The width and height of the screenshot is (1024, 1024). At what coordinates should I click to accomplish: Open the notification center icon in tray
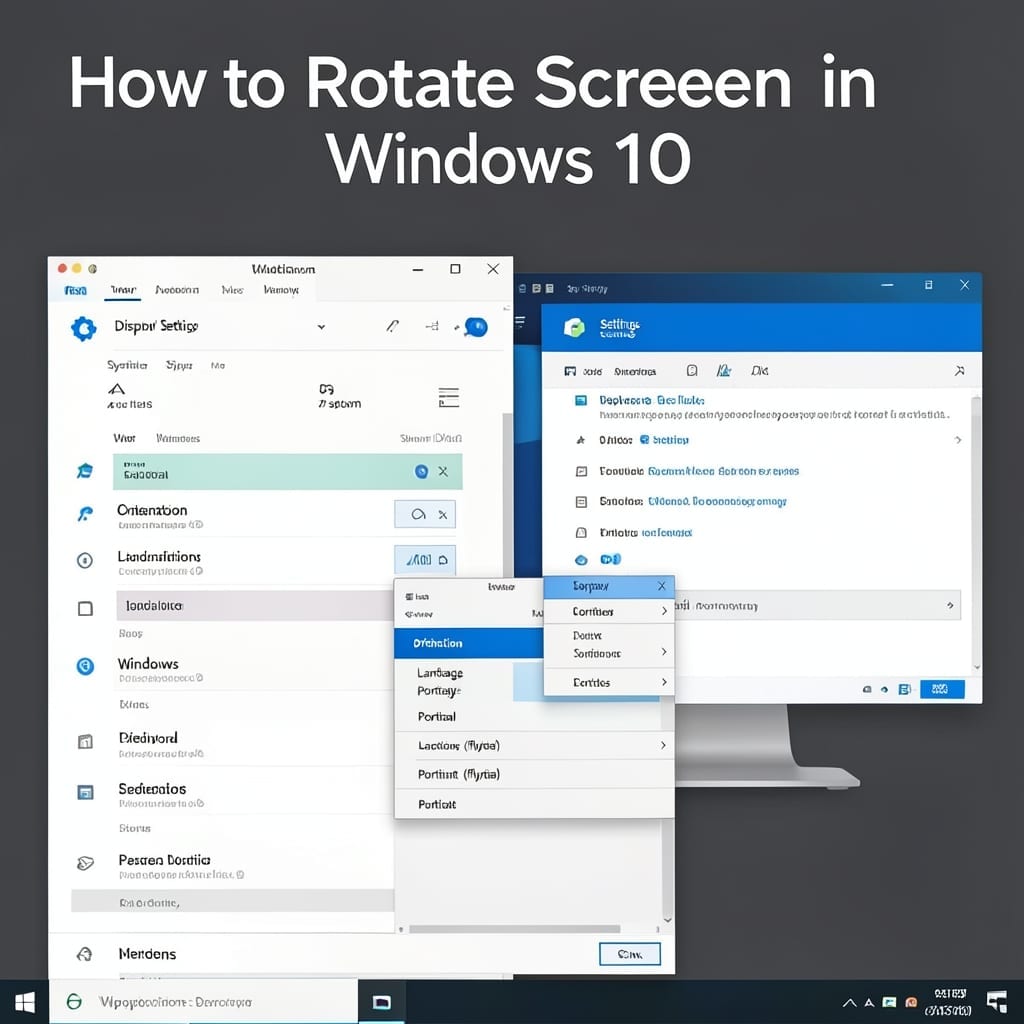997,1002
